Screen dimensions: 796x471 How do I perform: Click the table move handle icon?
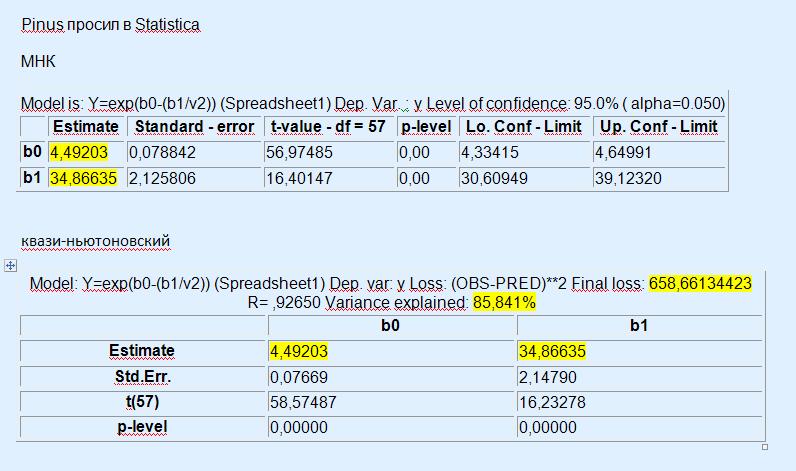pyautogui.click(x=10, y=265)
